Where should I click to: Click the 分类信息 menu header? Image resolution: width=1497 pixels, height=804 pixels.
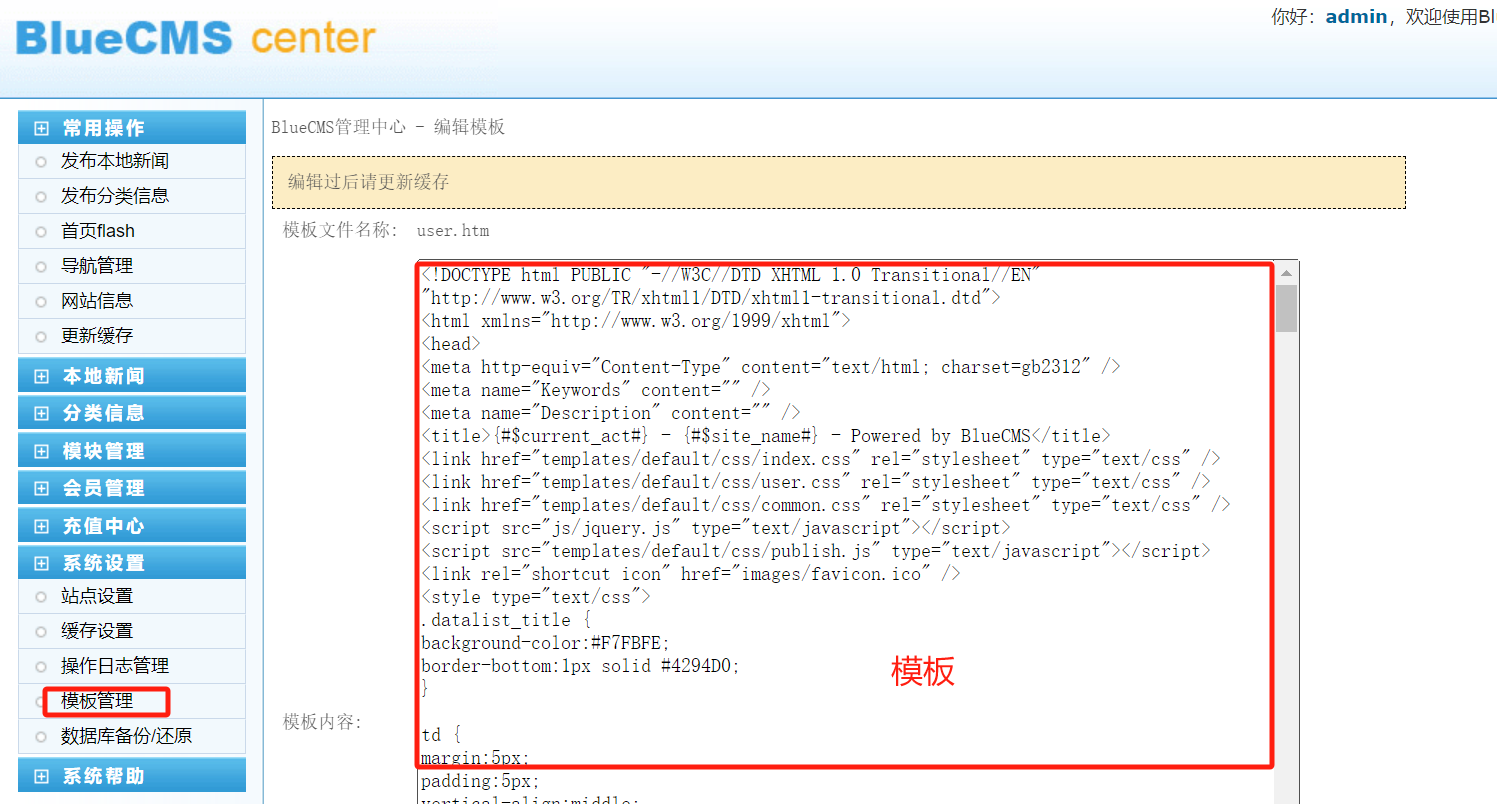(x=132, y=413)
